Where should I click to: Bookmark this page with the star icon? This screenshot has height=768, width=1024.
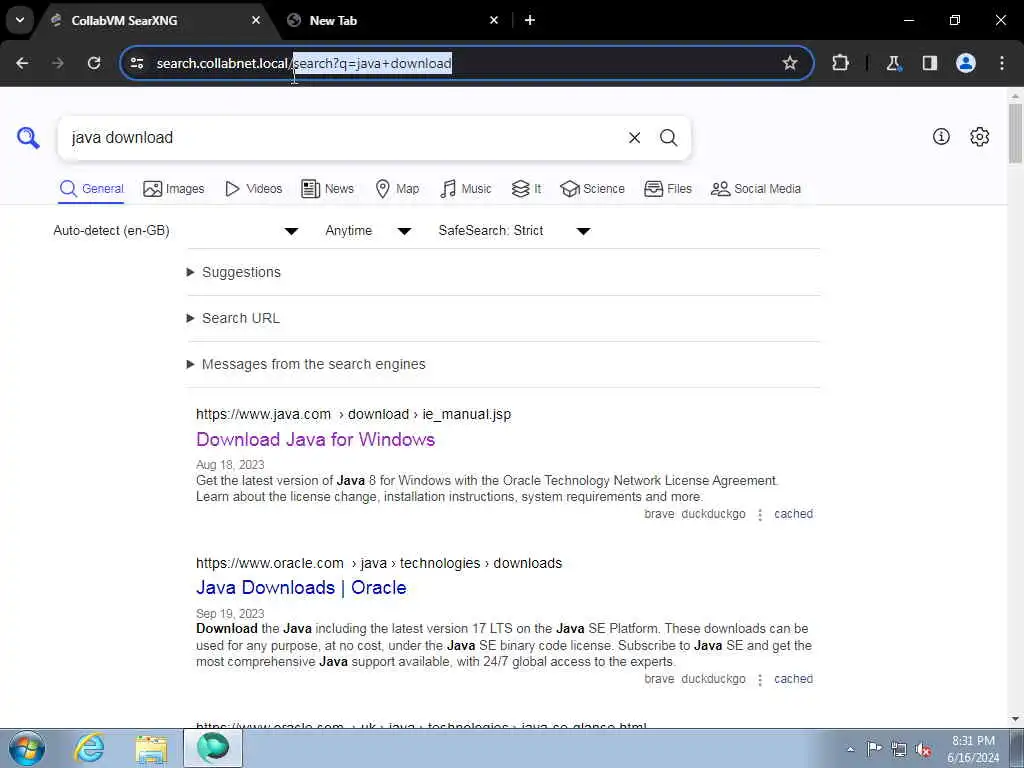pyautogui.click(x=790, y=63)
